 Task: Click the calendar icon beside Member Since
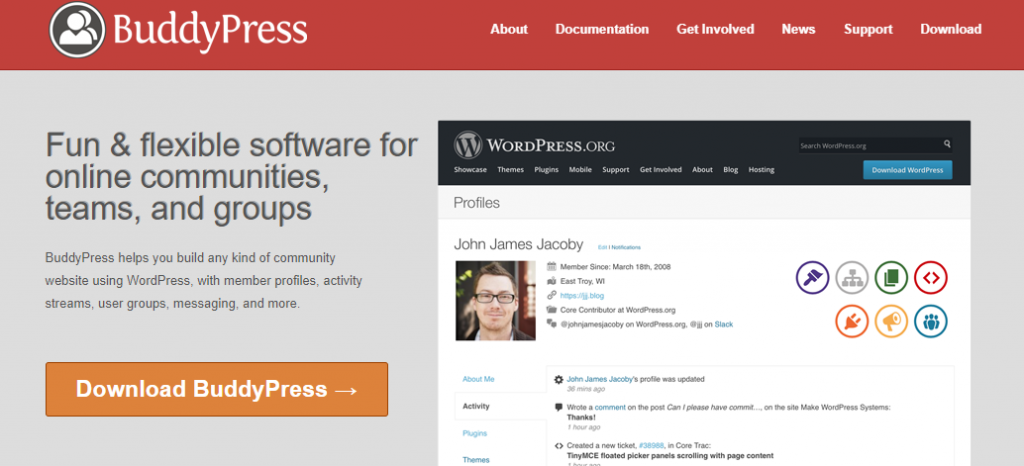(551, 266)
